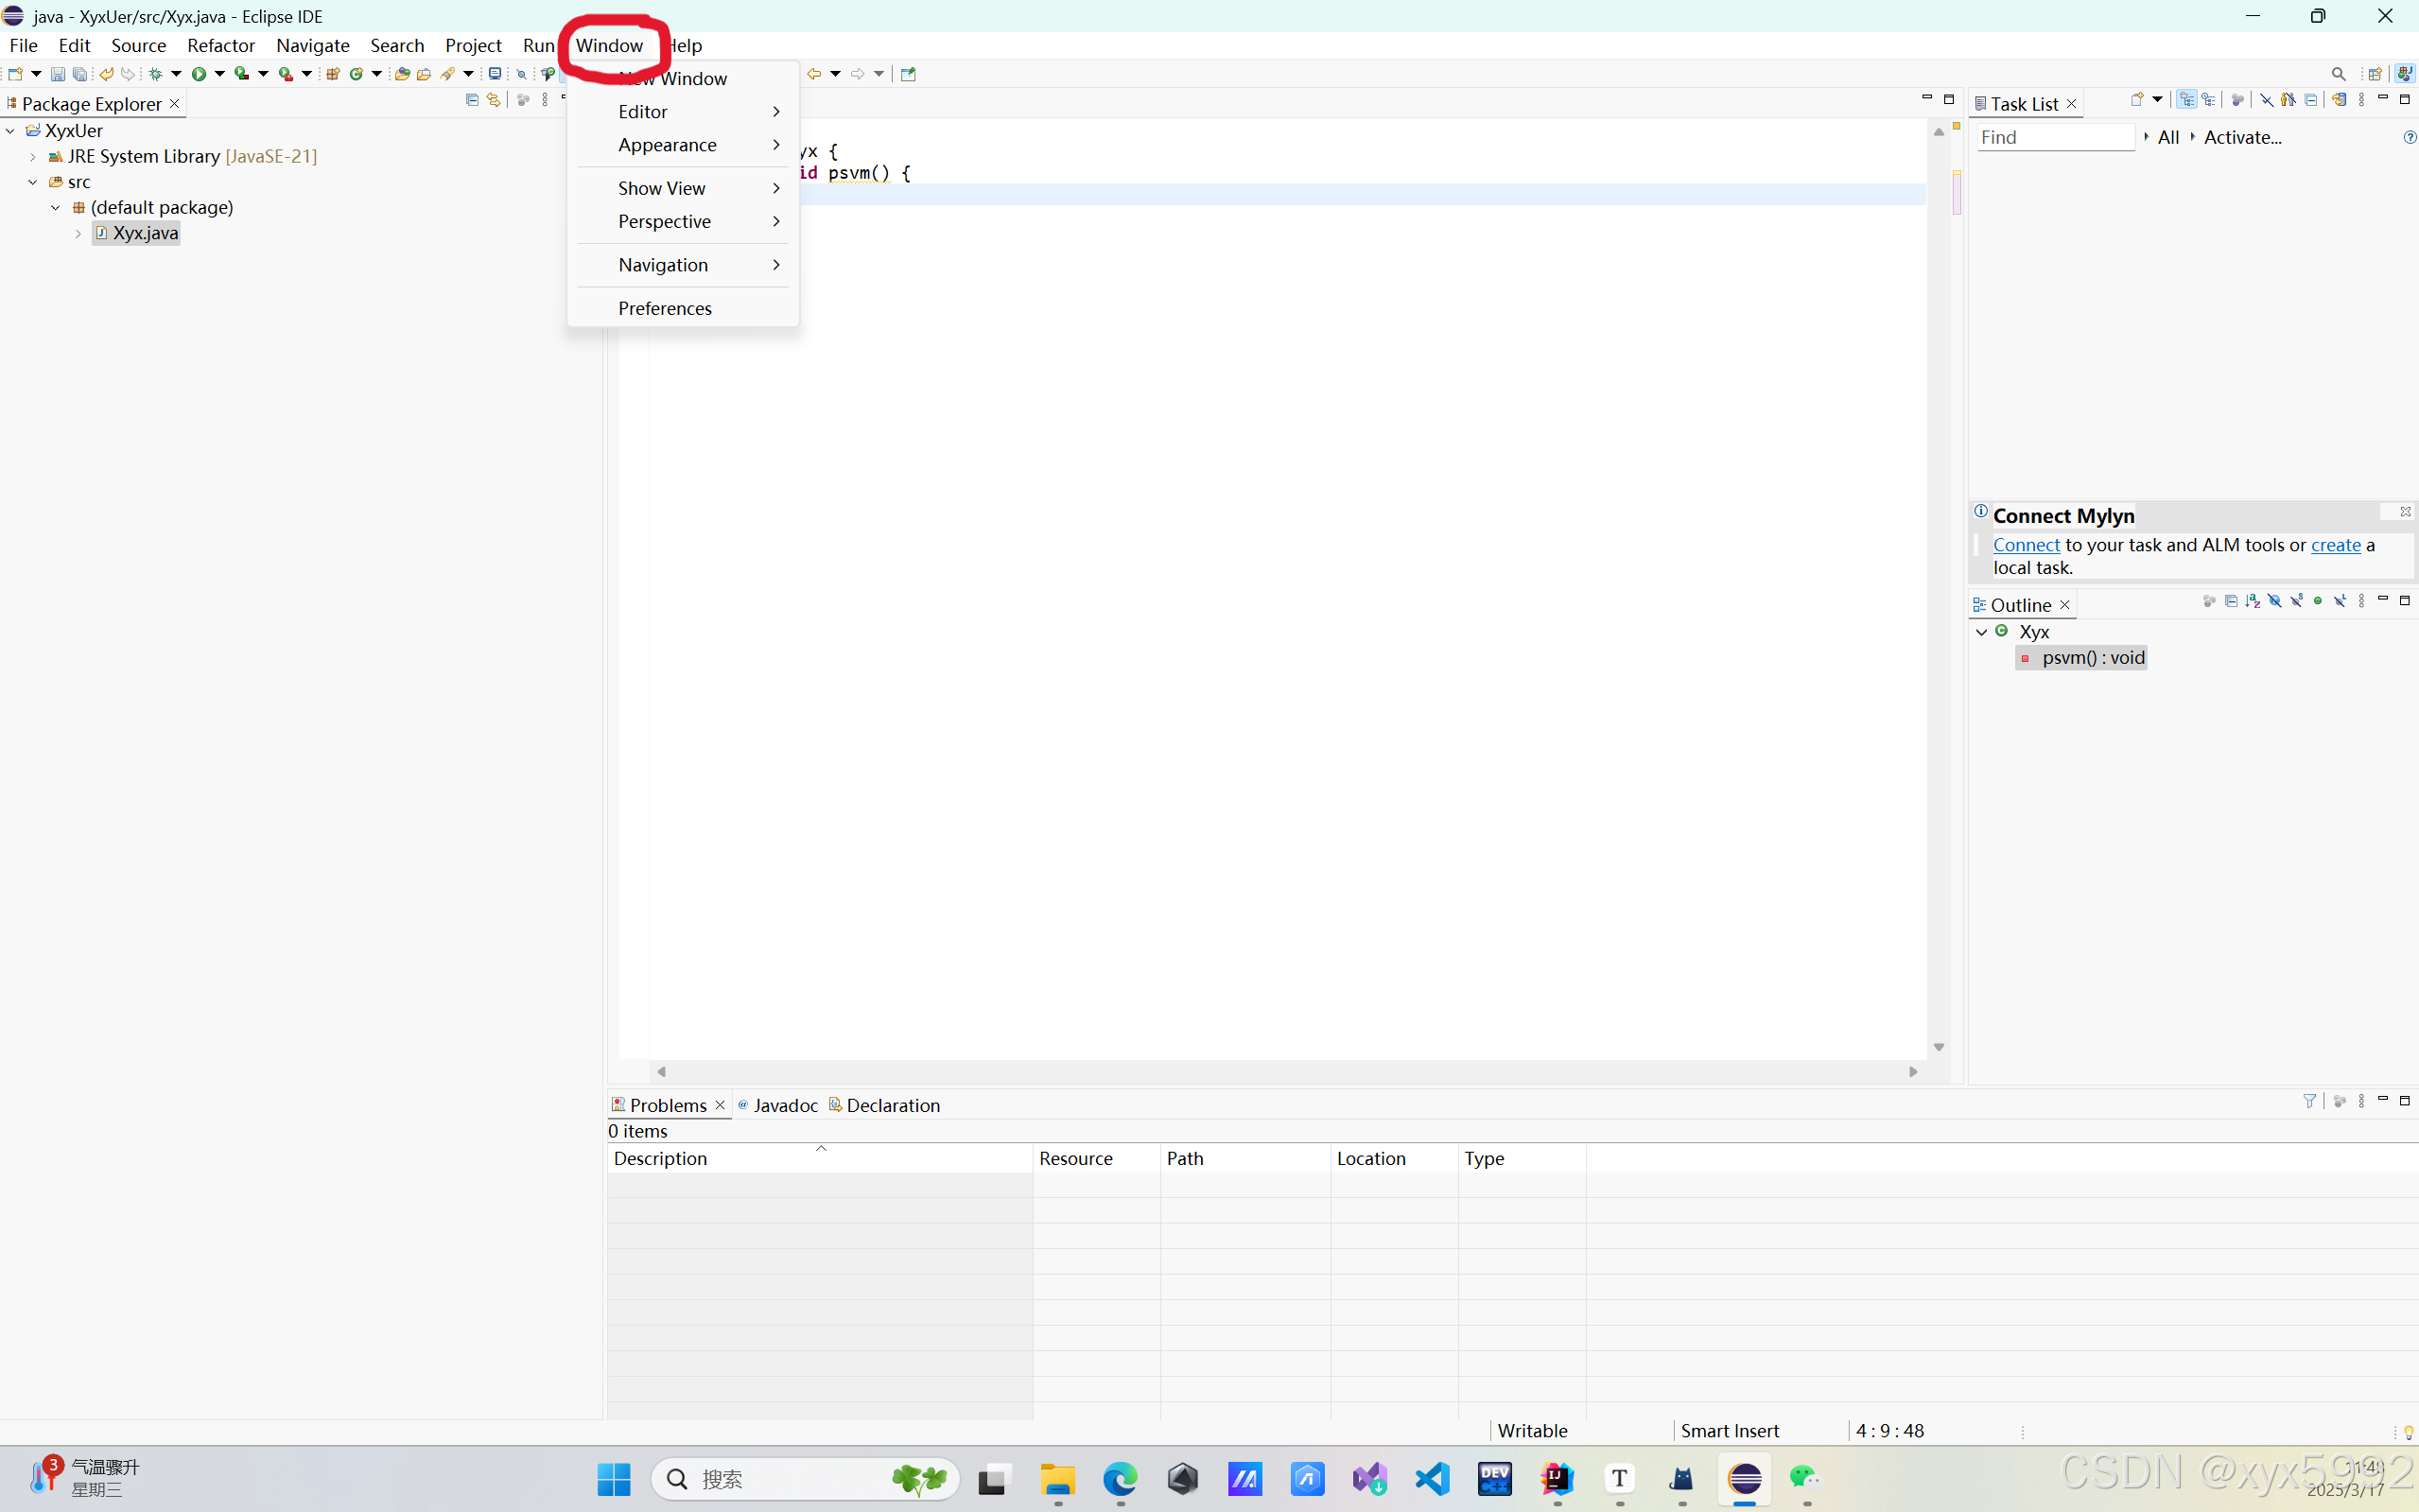The image size is (2419, 1512).
Task: Click the Open Perspective icon
Action: click(x=2374, y=74)
